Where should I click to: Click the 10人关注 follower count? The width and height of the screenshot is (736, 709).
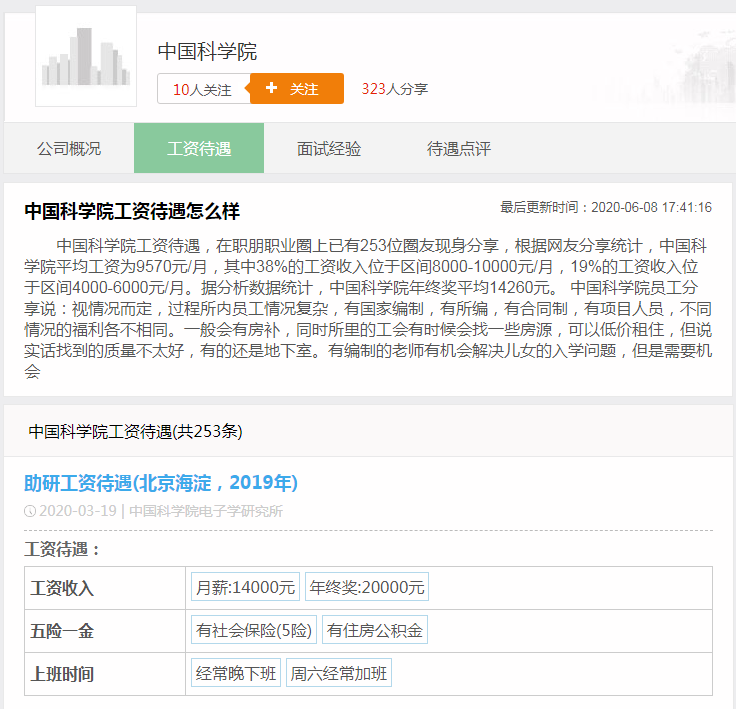[202, 89]
